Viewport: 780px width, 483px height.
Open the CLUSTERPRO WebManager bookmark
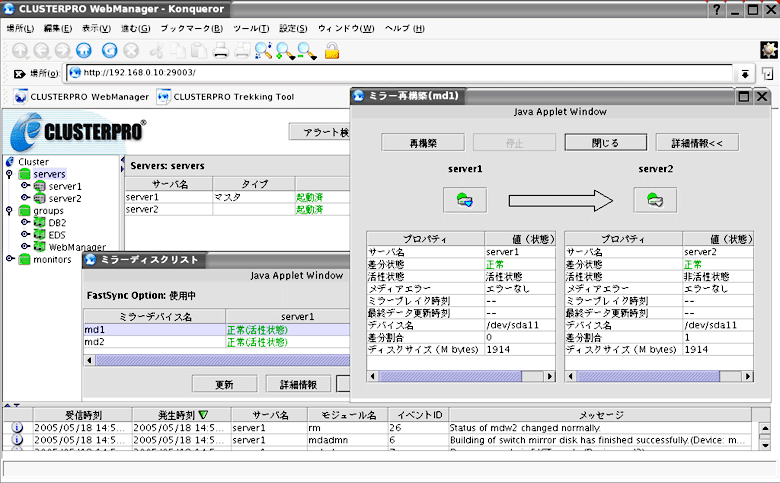[x=82, y=97]
